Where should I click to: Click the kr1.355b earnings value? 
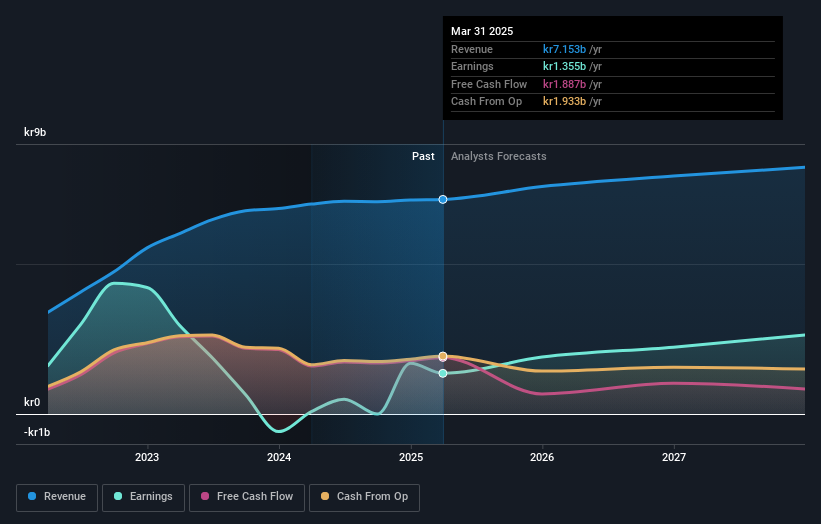564,66
